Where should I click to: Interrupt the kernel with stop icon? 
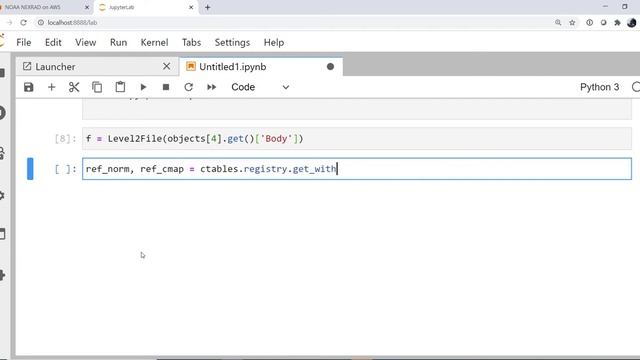[166, 87]
